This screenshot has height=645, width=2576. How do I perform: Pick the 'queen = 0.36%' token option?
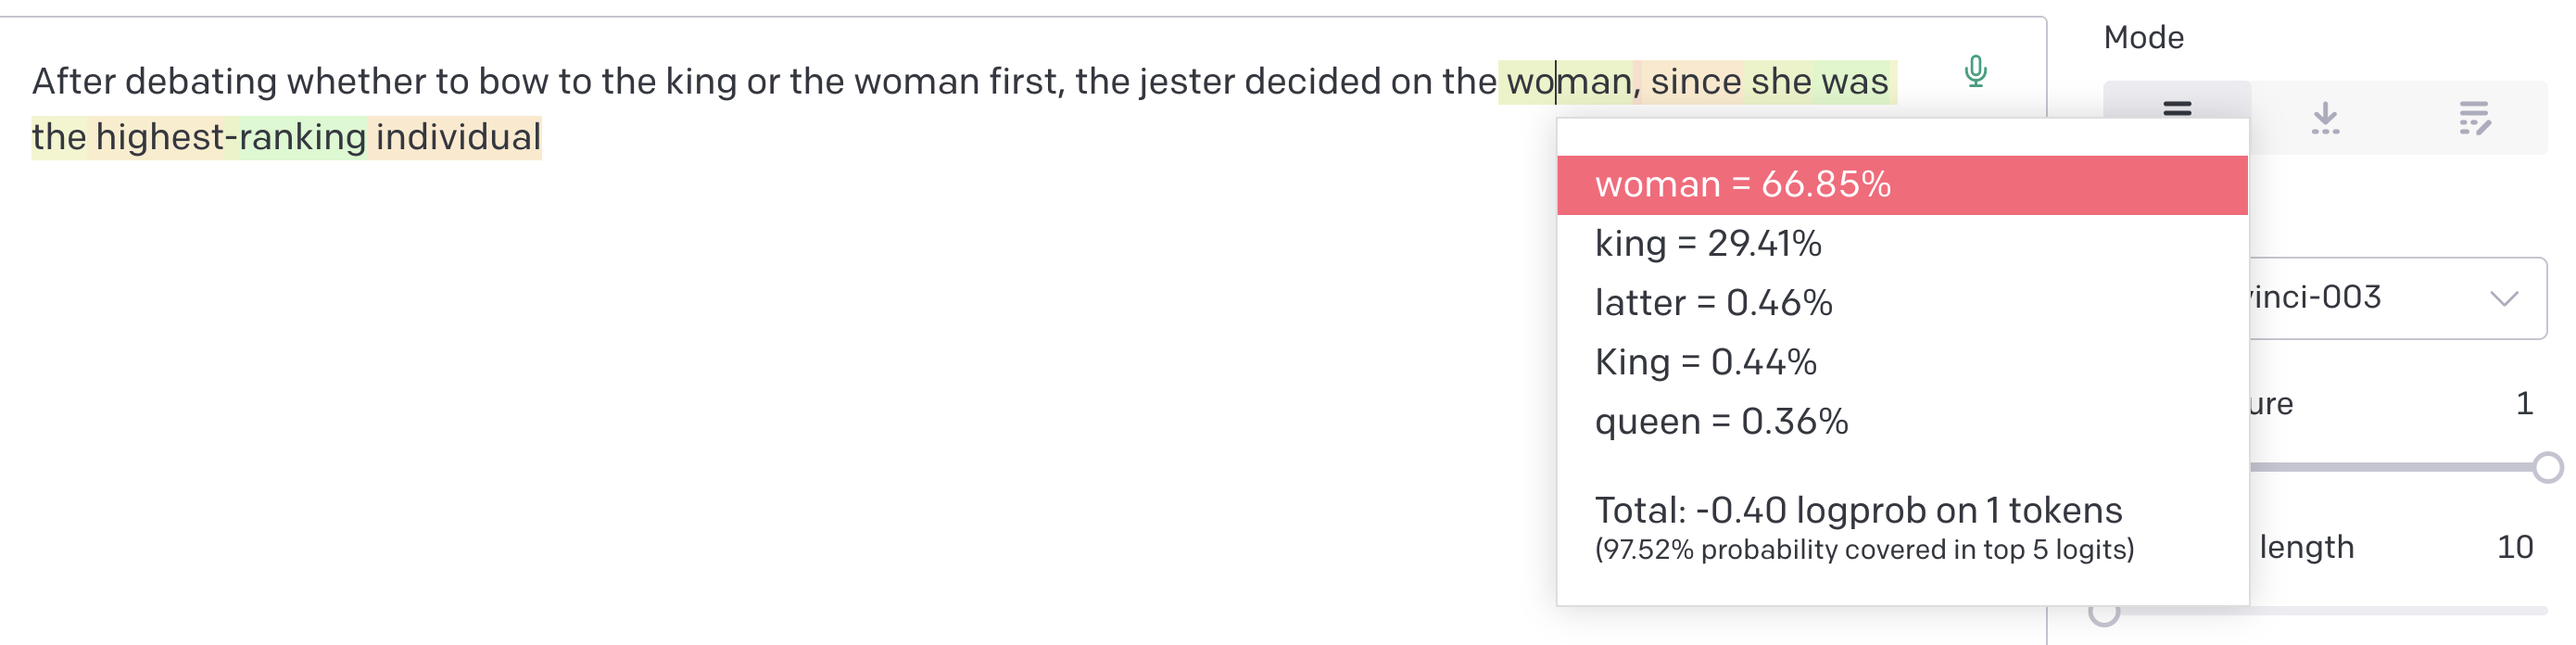point(1902,421)
